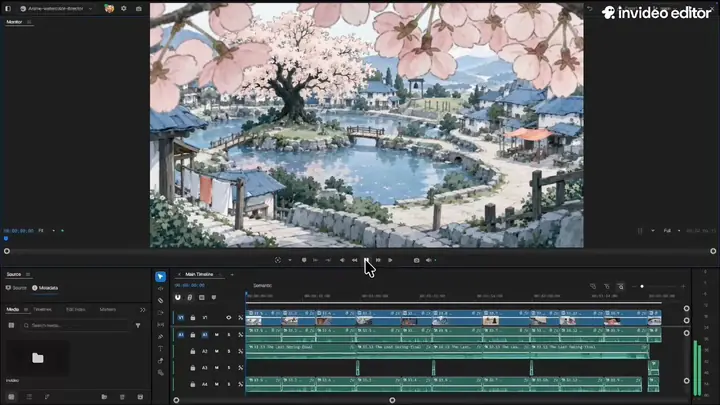Expand hidden tabs with double chevron
The height and width of the screenshot is (405, 720).
point(142,310)
